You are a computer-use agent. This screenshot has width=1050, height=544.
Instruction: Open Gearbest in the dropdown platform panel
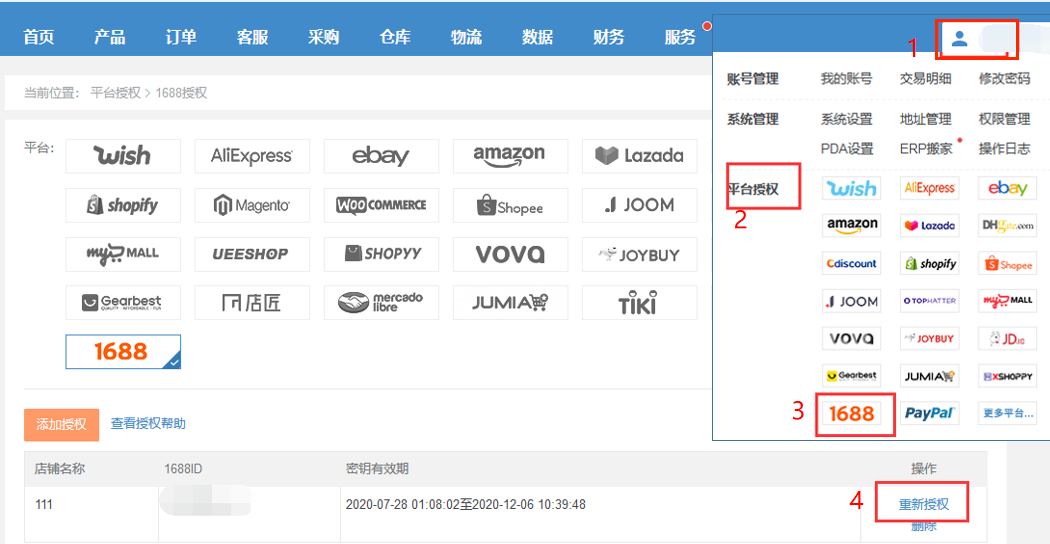tap(851, 376)
